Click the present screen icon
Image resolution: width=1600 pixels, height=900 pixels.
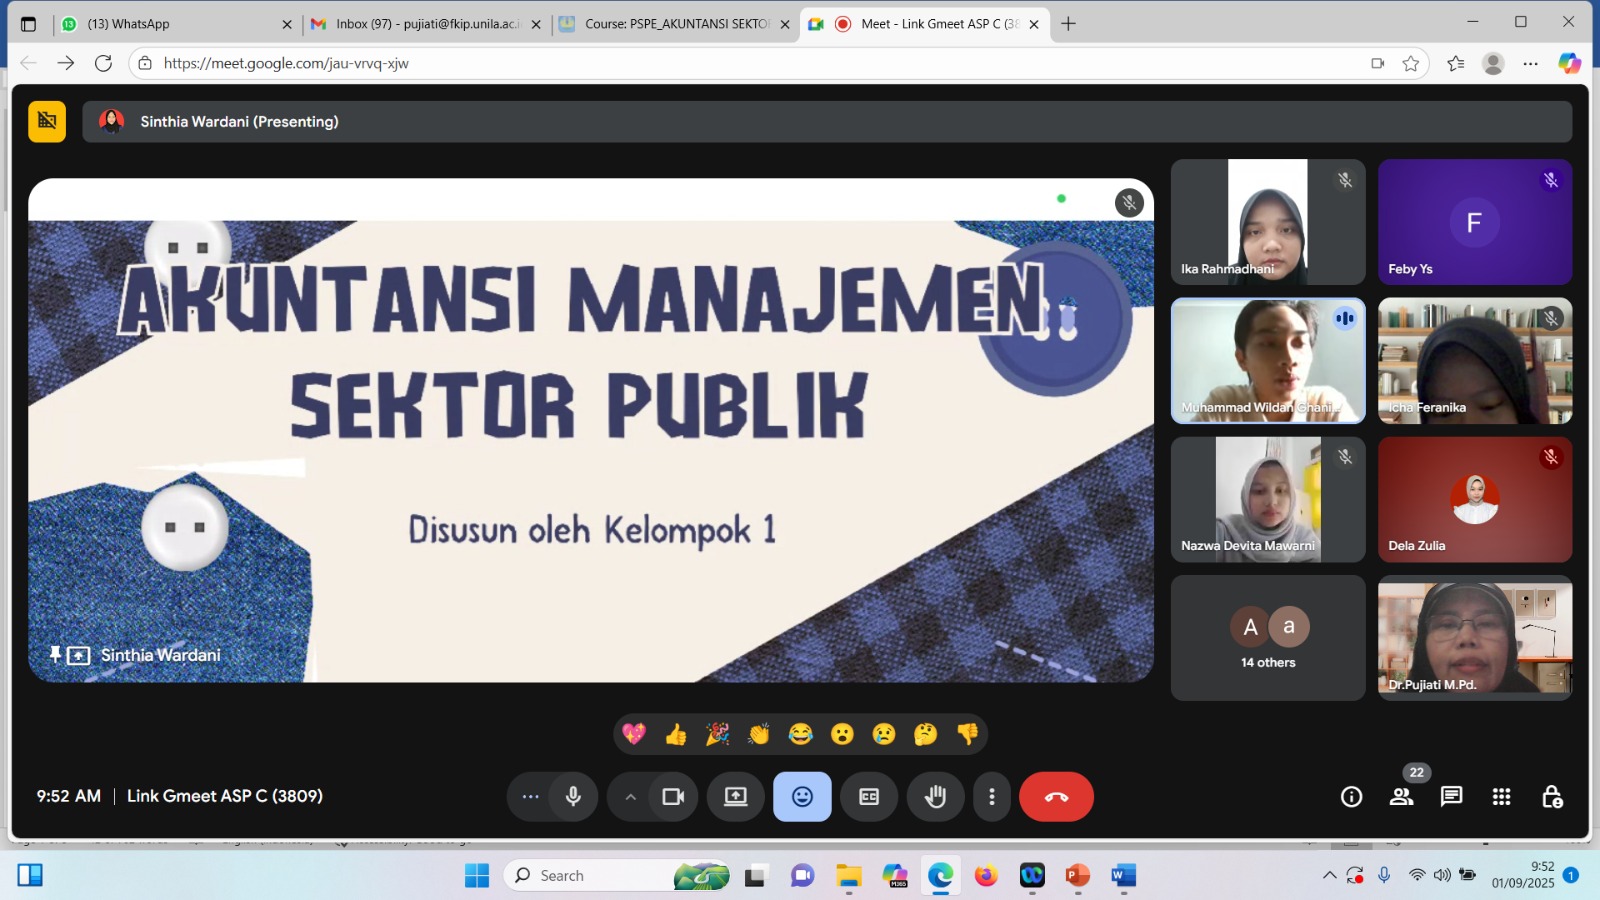[736, 797]
